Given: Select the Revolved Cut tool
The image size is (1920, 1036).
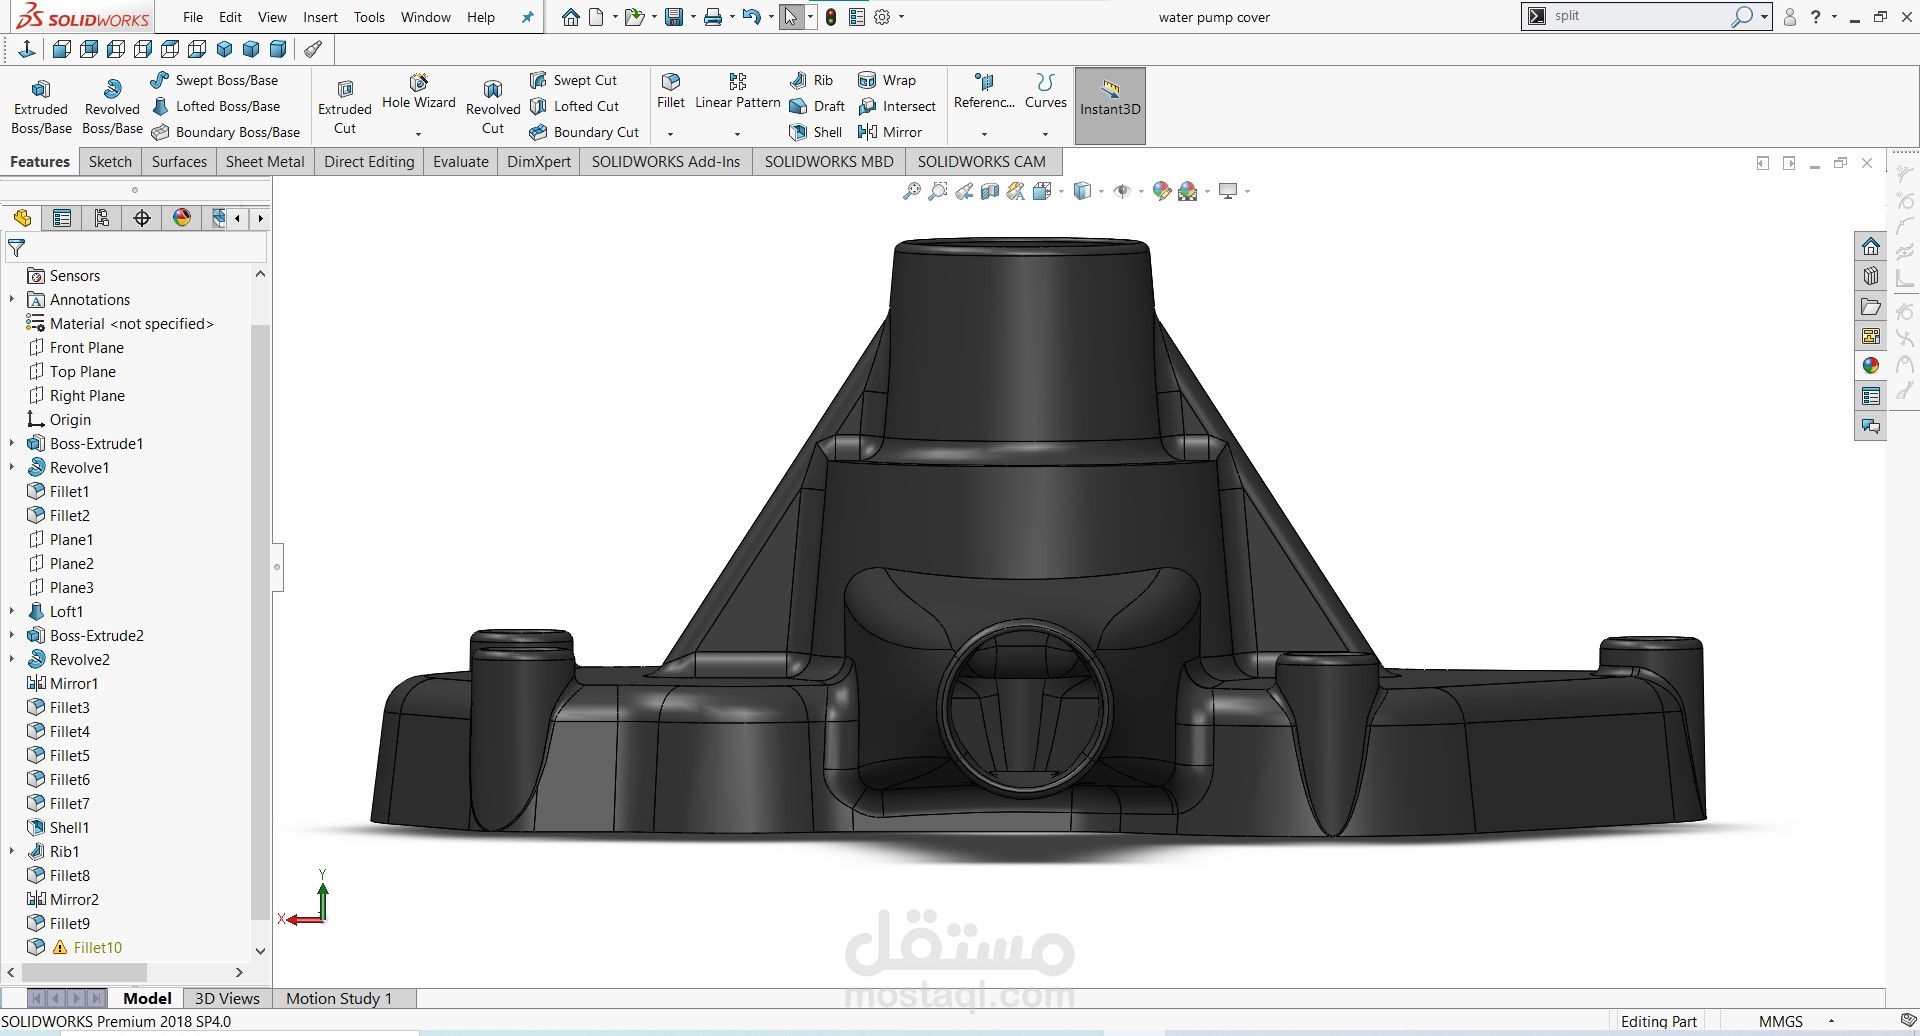Looking at the screenshot, I should tap(493, 107).
